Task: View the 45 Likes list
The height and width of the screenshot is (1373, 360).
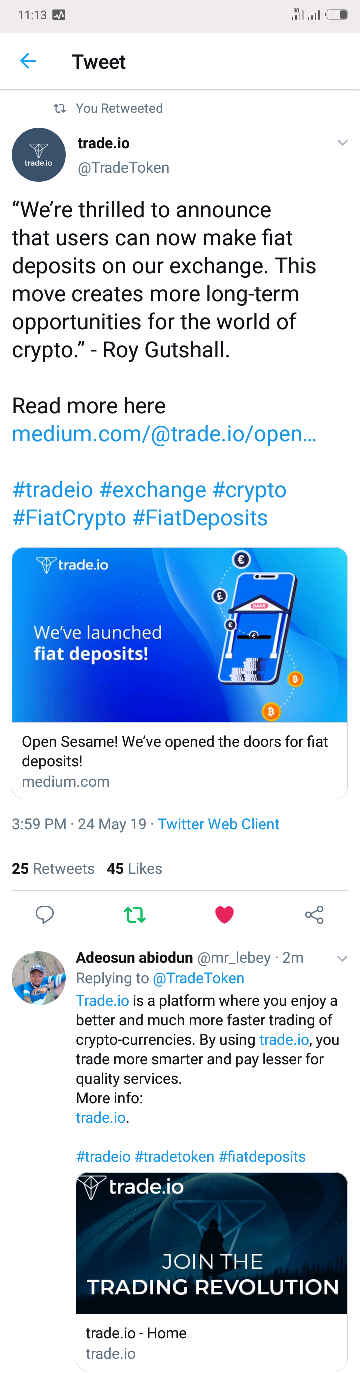Action: [x=134, y=868]
